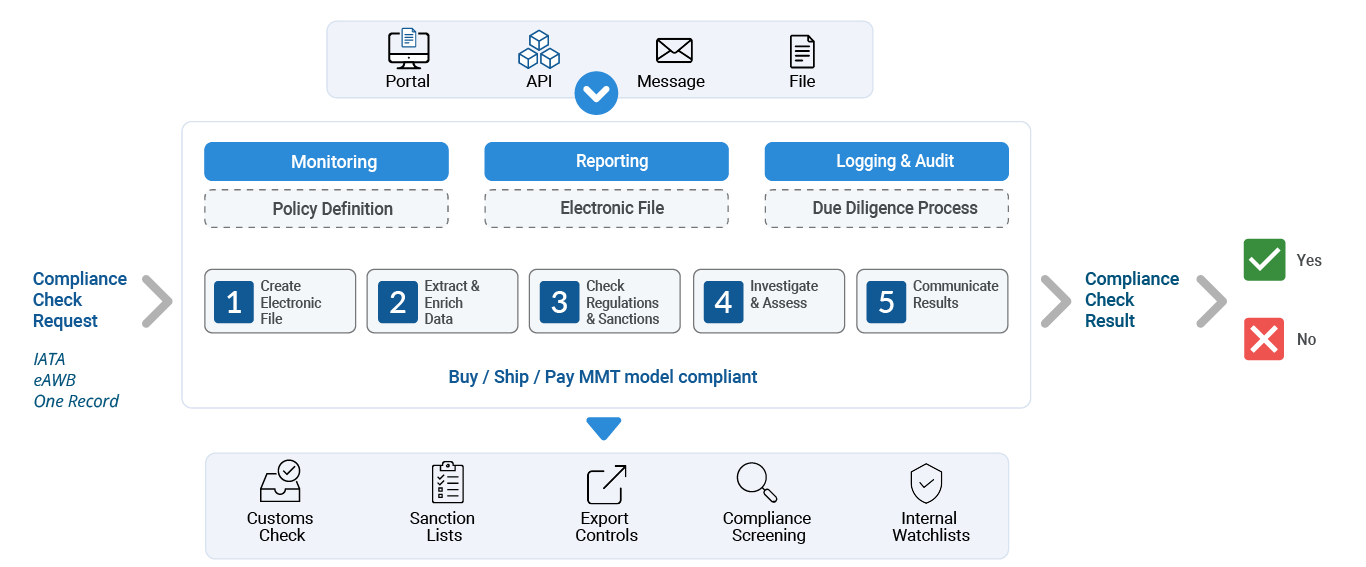Click the Internal Watchlists label
1366x567 pixels.
coord(930,526)
